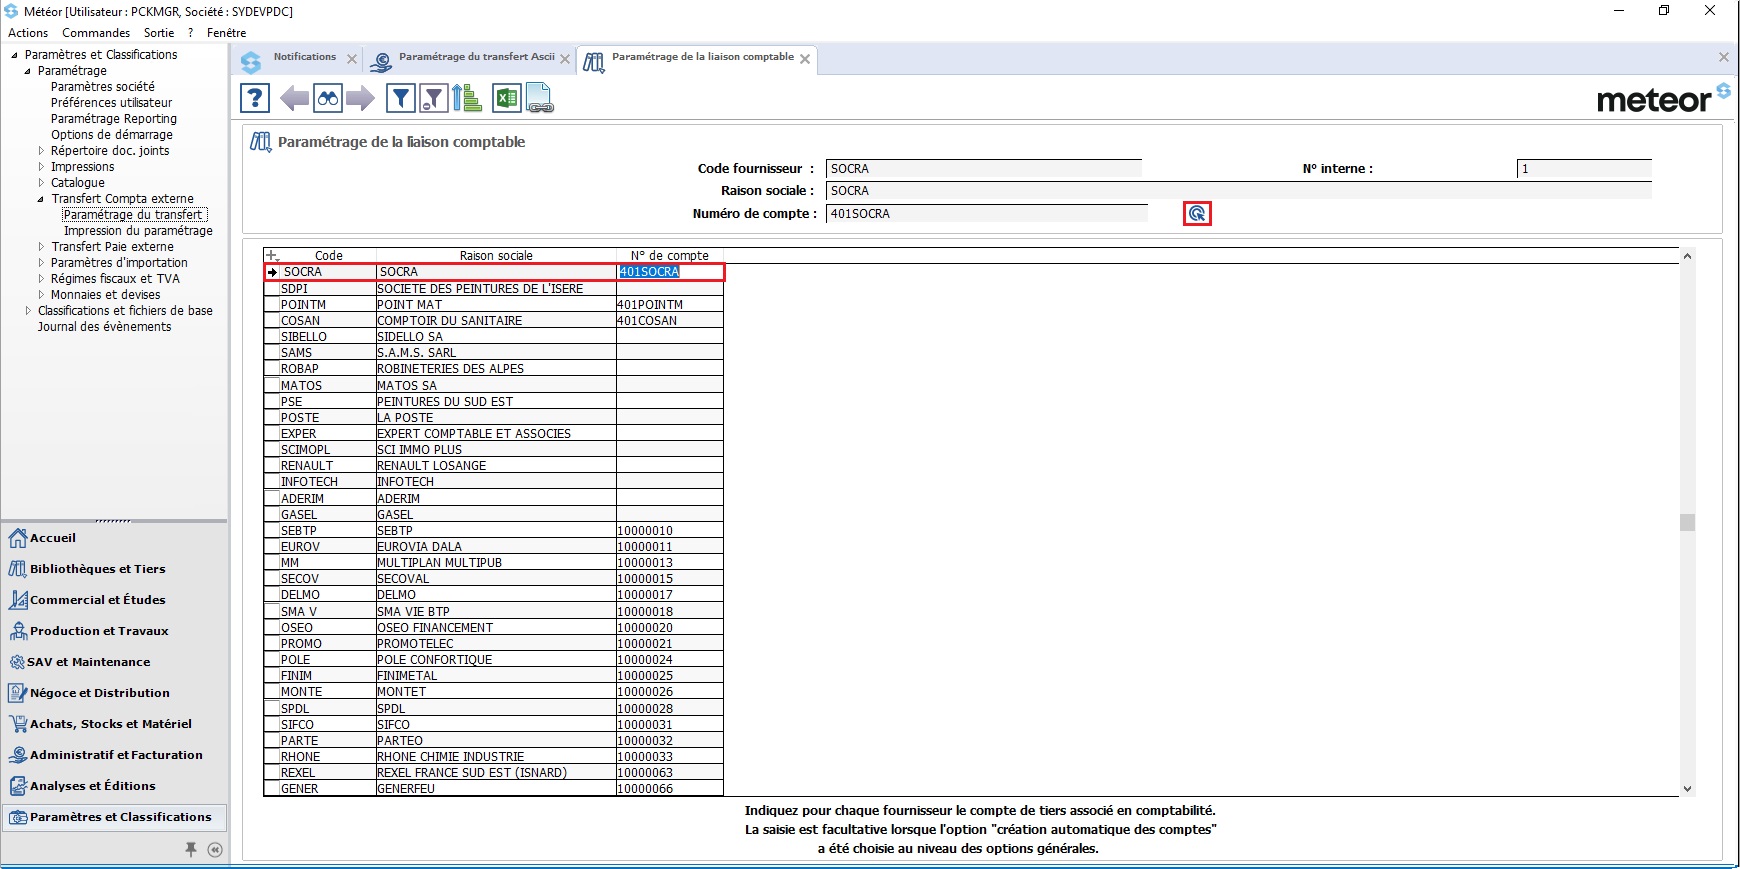Go to next record with right arrow
The width and height of the screenshot is (1740, 869).
[x=361, y=98]
